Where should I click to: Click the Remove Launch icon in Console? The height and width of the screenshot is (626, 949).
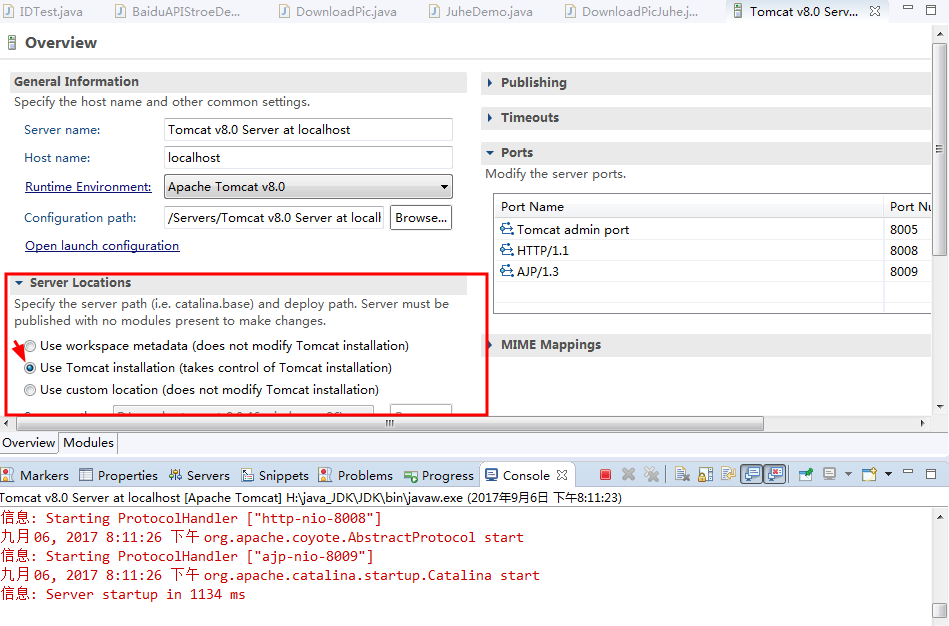click(x=628, y=475)
